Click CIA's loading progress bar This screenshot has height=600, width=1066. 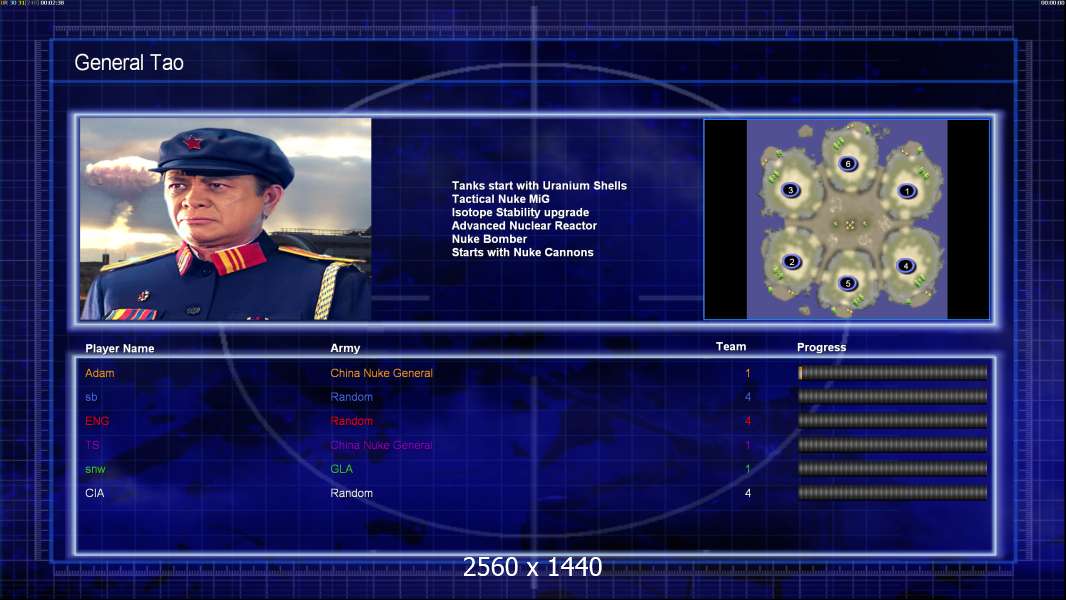coord(893,493)
